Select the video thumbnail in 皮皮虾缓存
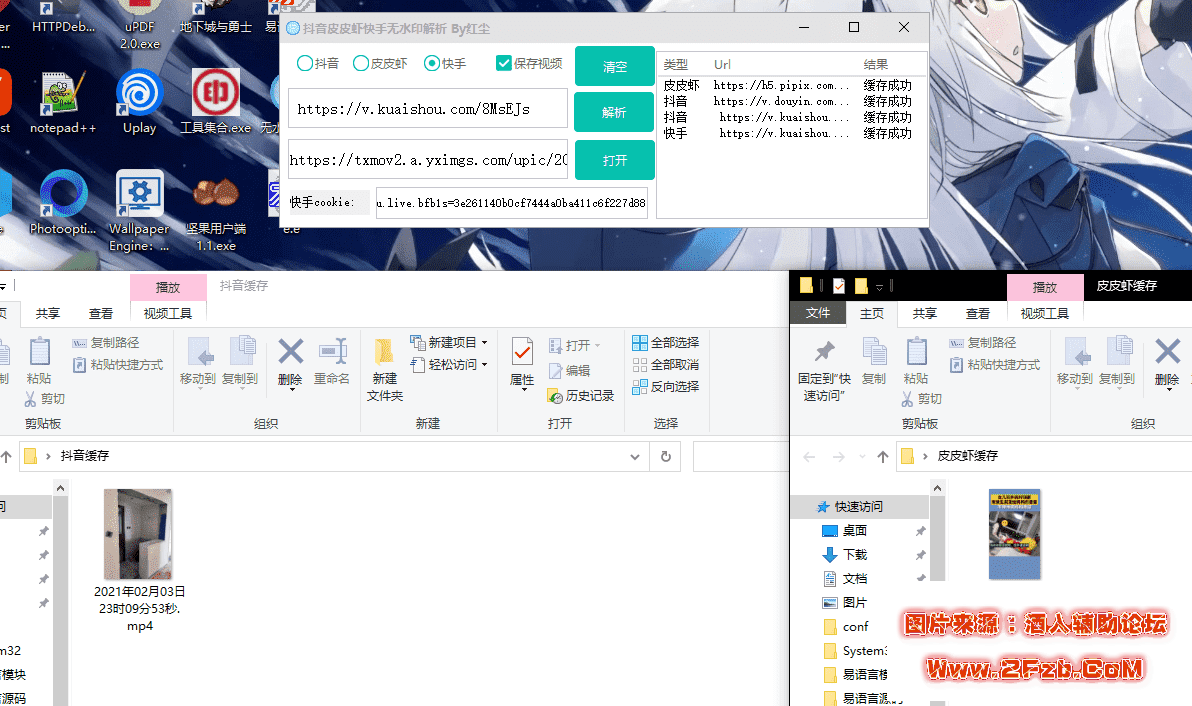 (x=1014, y=534)
